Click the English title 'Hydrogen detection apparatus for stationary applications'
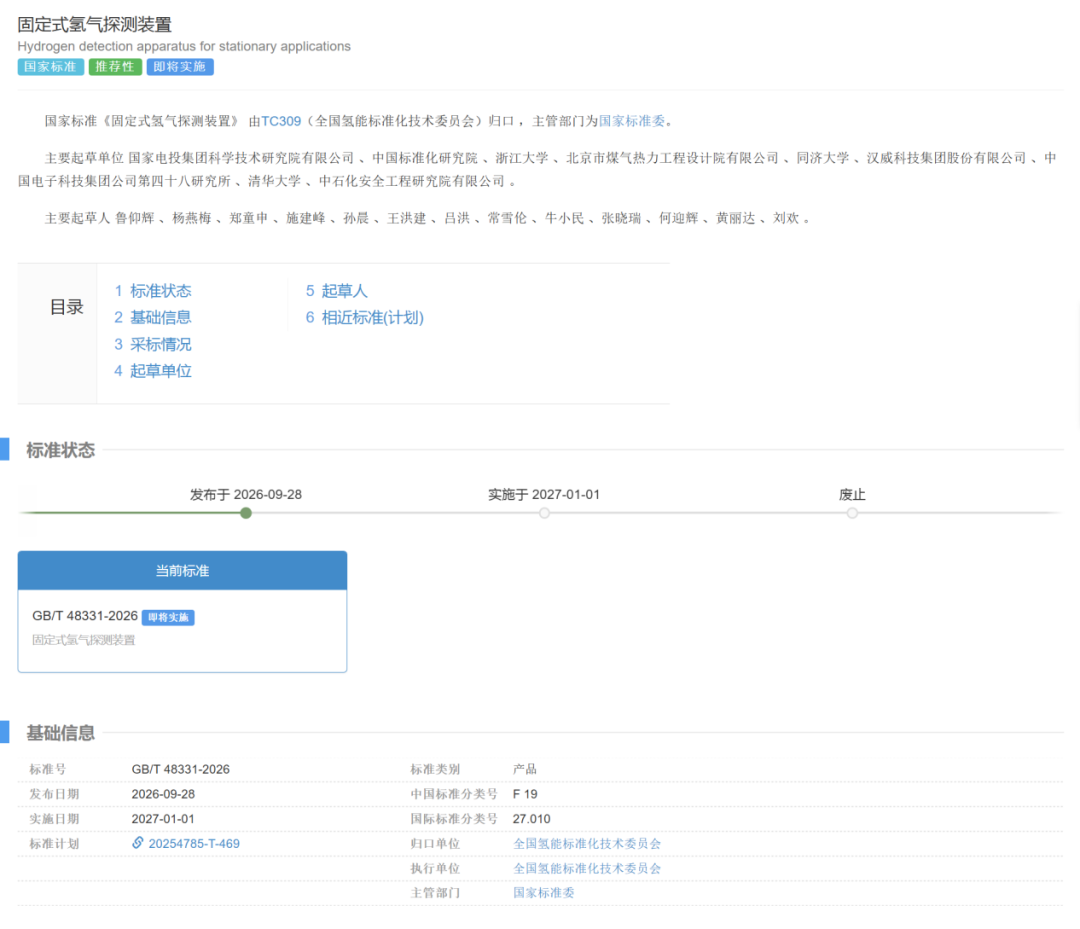The height and width of the screenshot is (929, 1080). tap(184, 46)
